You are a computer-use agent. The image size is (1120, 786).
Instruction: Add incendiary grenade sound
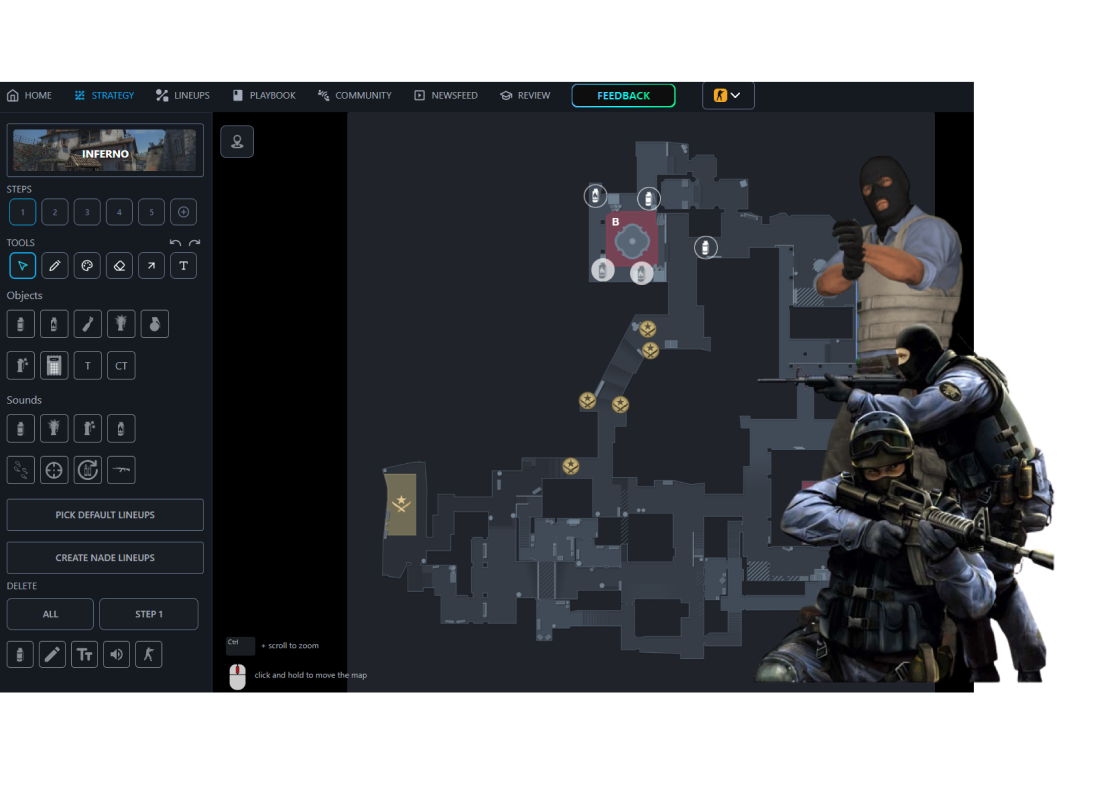pyautogui.click(x=121, y=429)
